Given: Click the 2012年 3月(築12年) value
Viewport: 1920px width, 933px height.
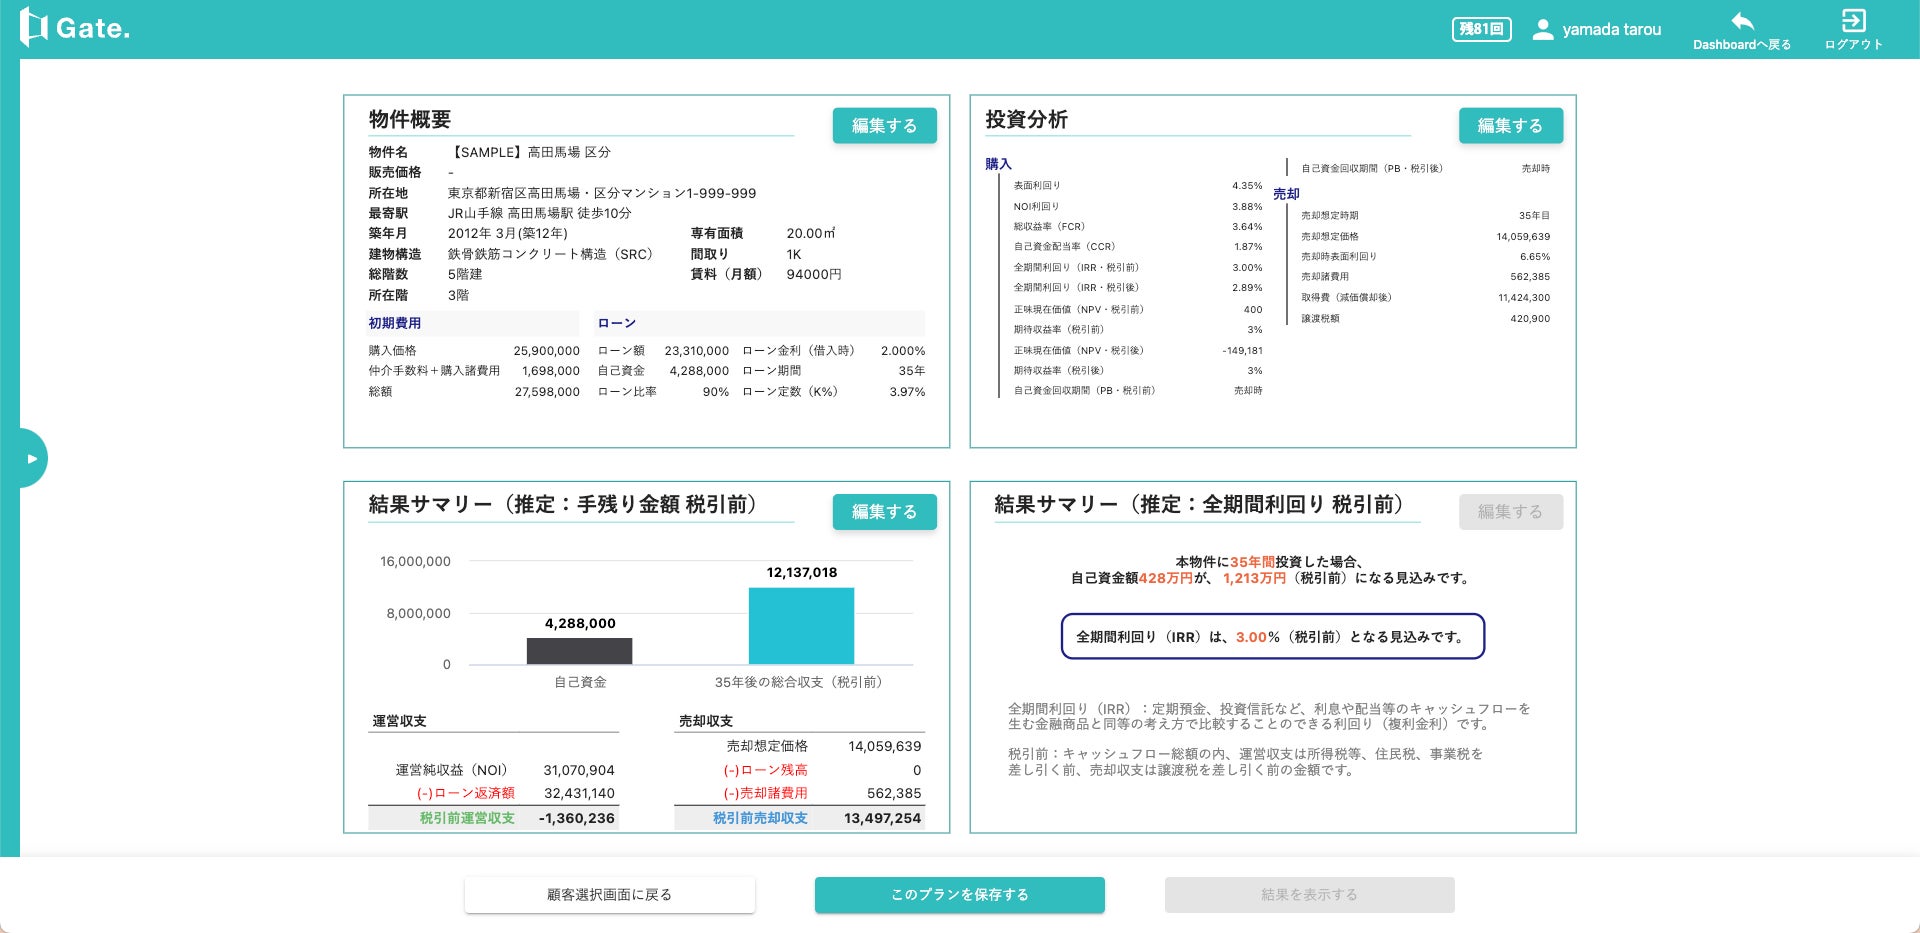Looking at the screenshot, I should (508, 233).
